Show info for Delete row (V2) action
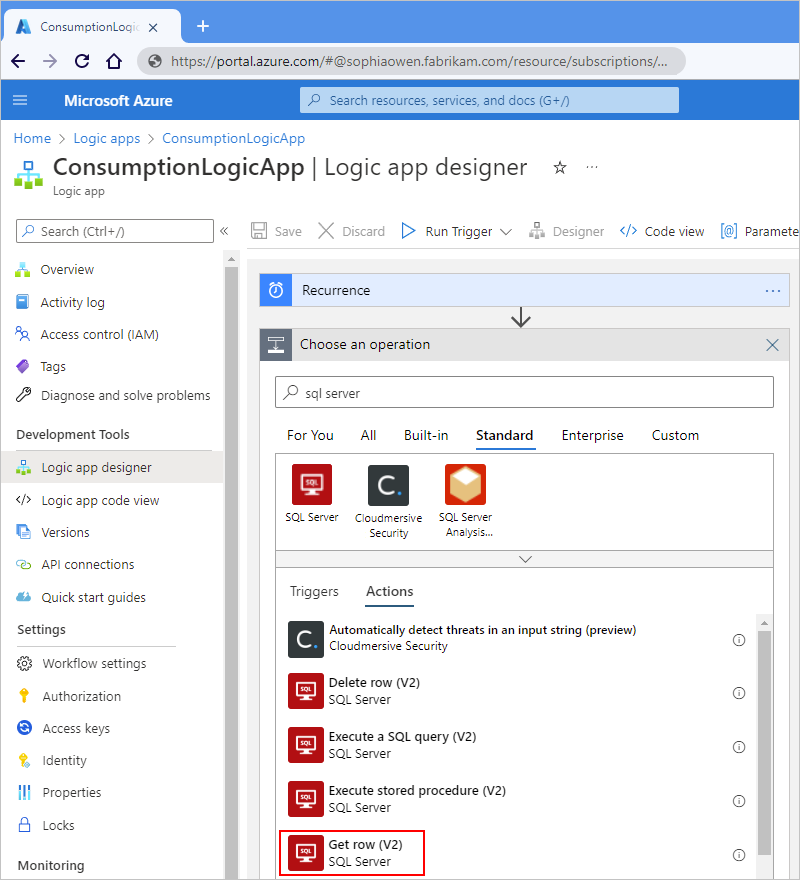Viewport: 800px width, 880px height. (x=739, y=693)
